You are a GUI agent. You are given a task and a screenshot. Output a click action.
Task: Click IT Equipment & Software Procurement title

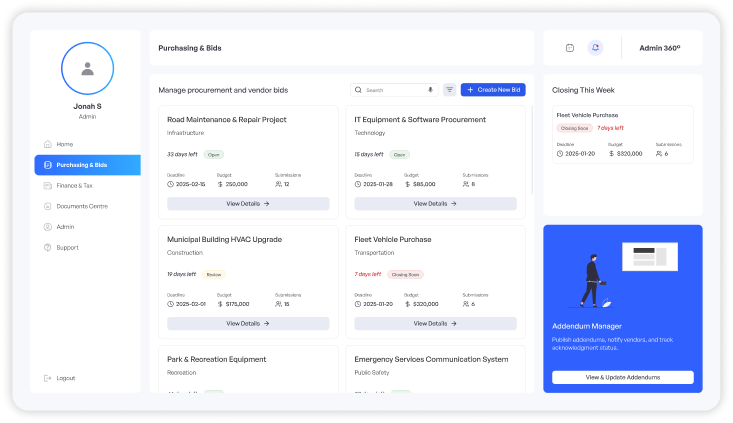pyautogui.click(x=420, y=120)
